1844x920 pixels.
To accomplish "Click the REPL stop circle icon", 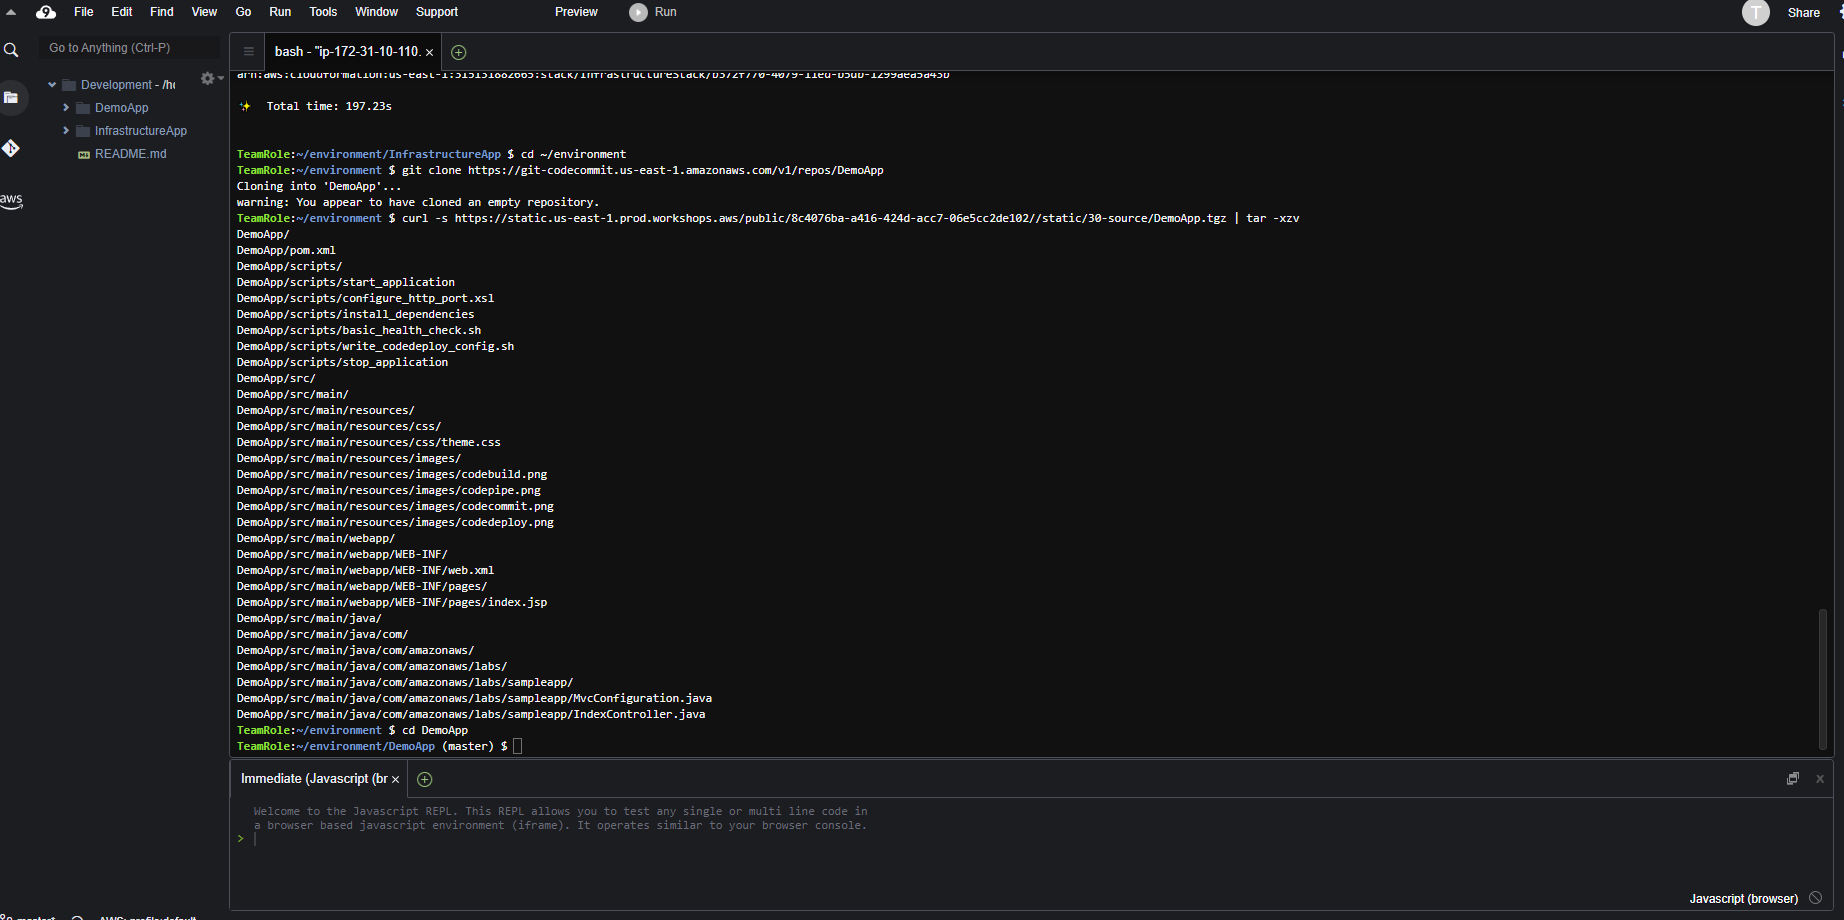I will (1816, 898).
